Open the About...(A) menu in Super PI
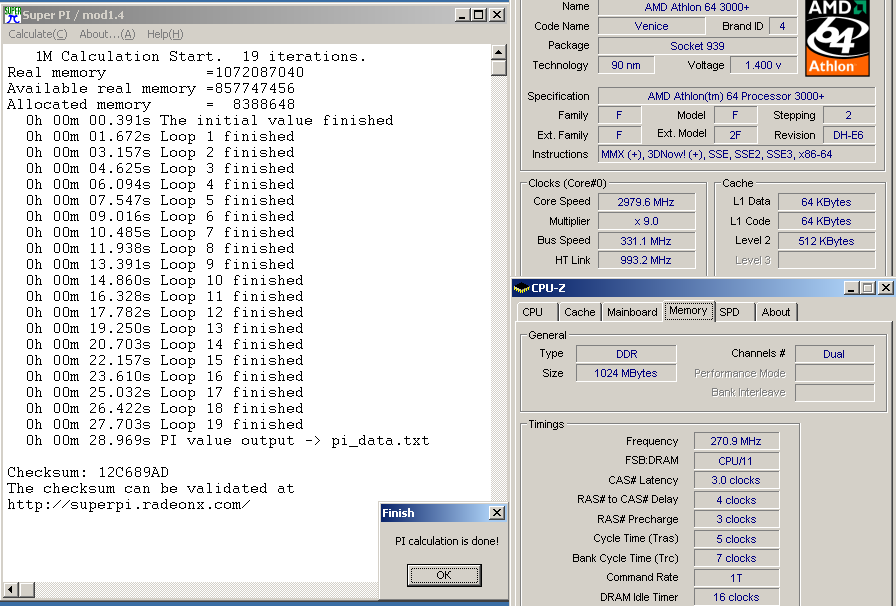 pos(107,34)
